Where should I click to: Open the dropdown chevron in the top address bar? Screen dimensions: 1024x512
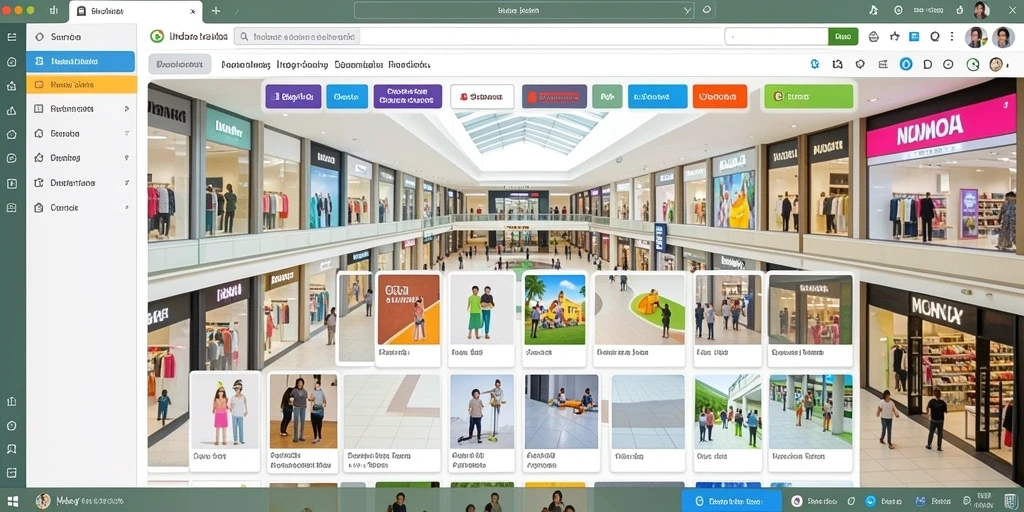click(687, 10)
